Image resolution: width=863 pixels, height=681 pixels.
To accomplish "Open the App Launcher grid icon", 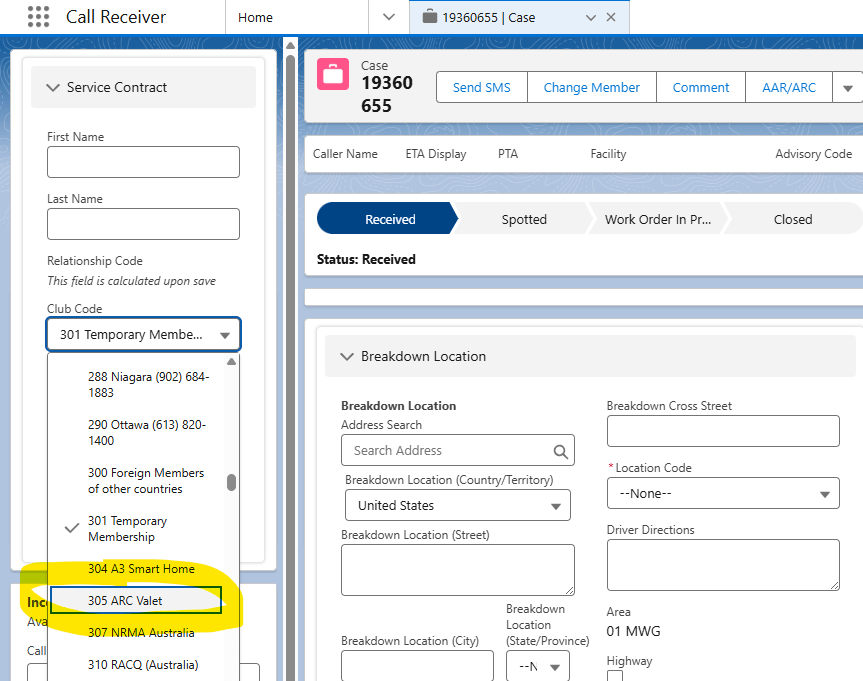I will coord(38,17).
